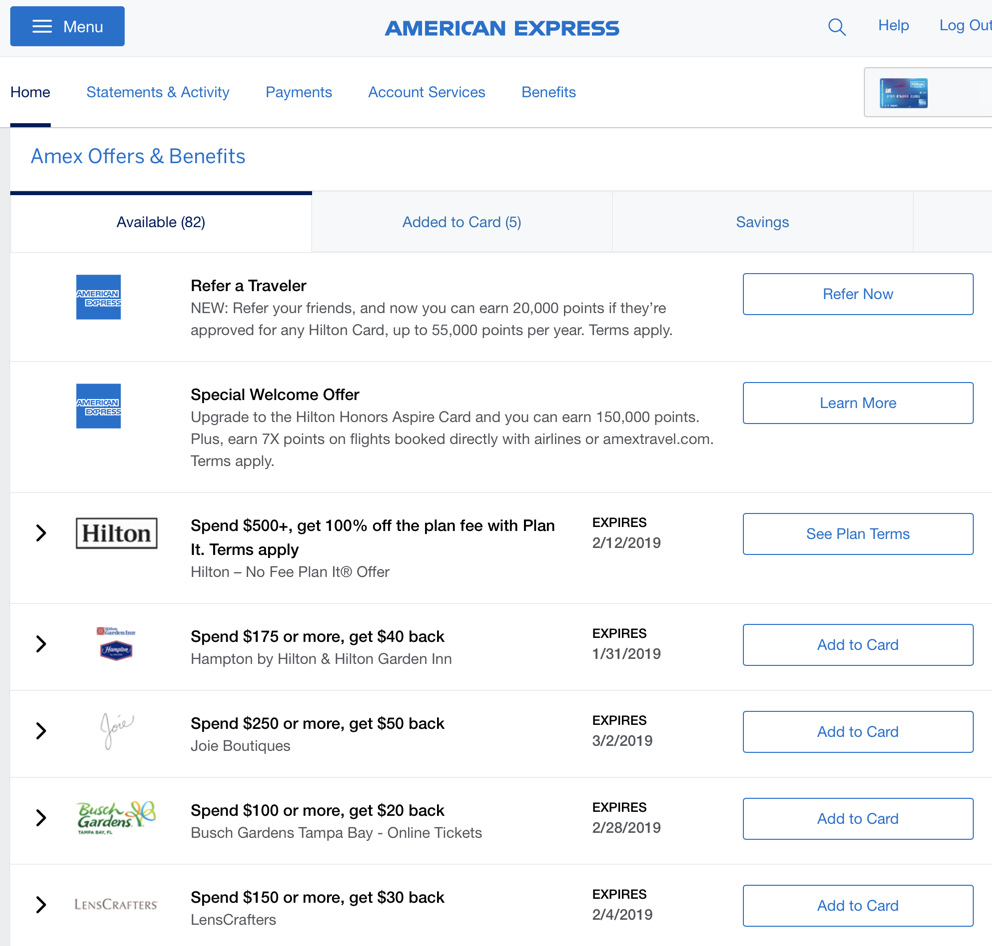The width and height of the screenshot is (992, 946).
Task: Add the Busch Gardens offer to card
Action: click(x=858, y=818)
